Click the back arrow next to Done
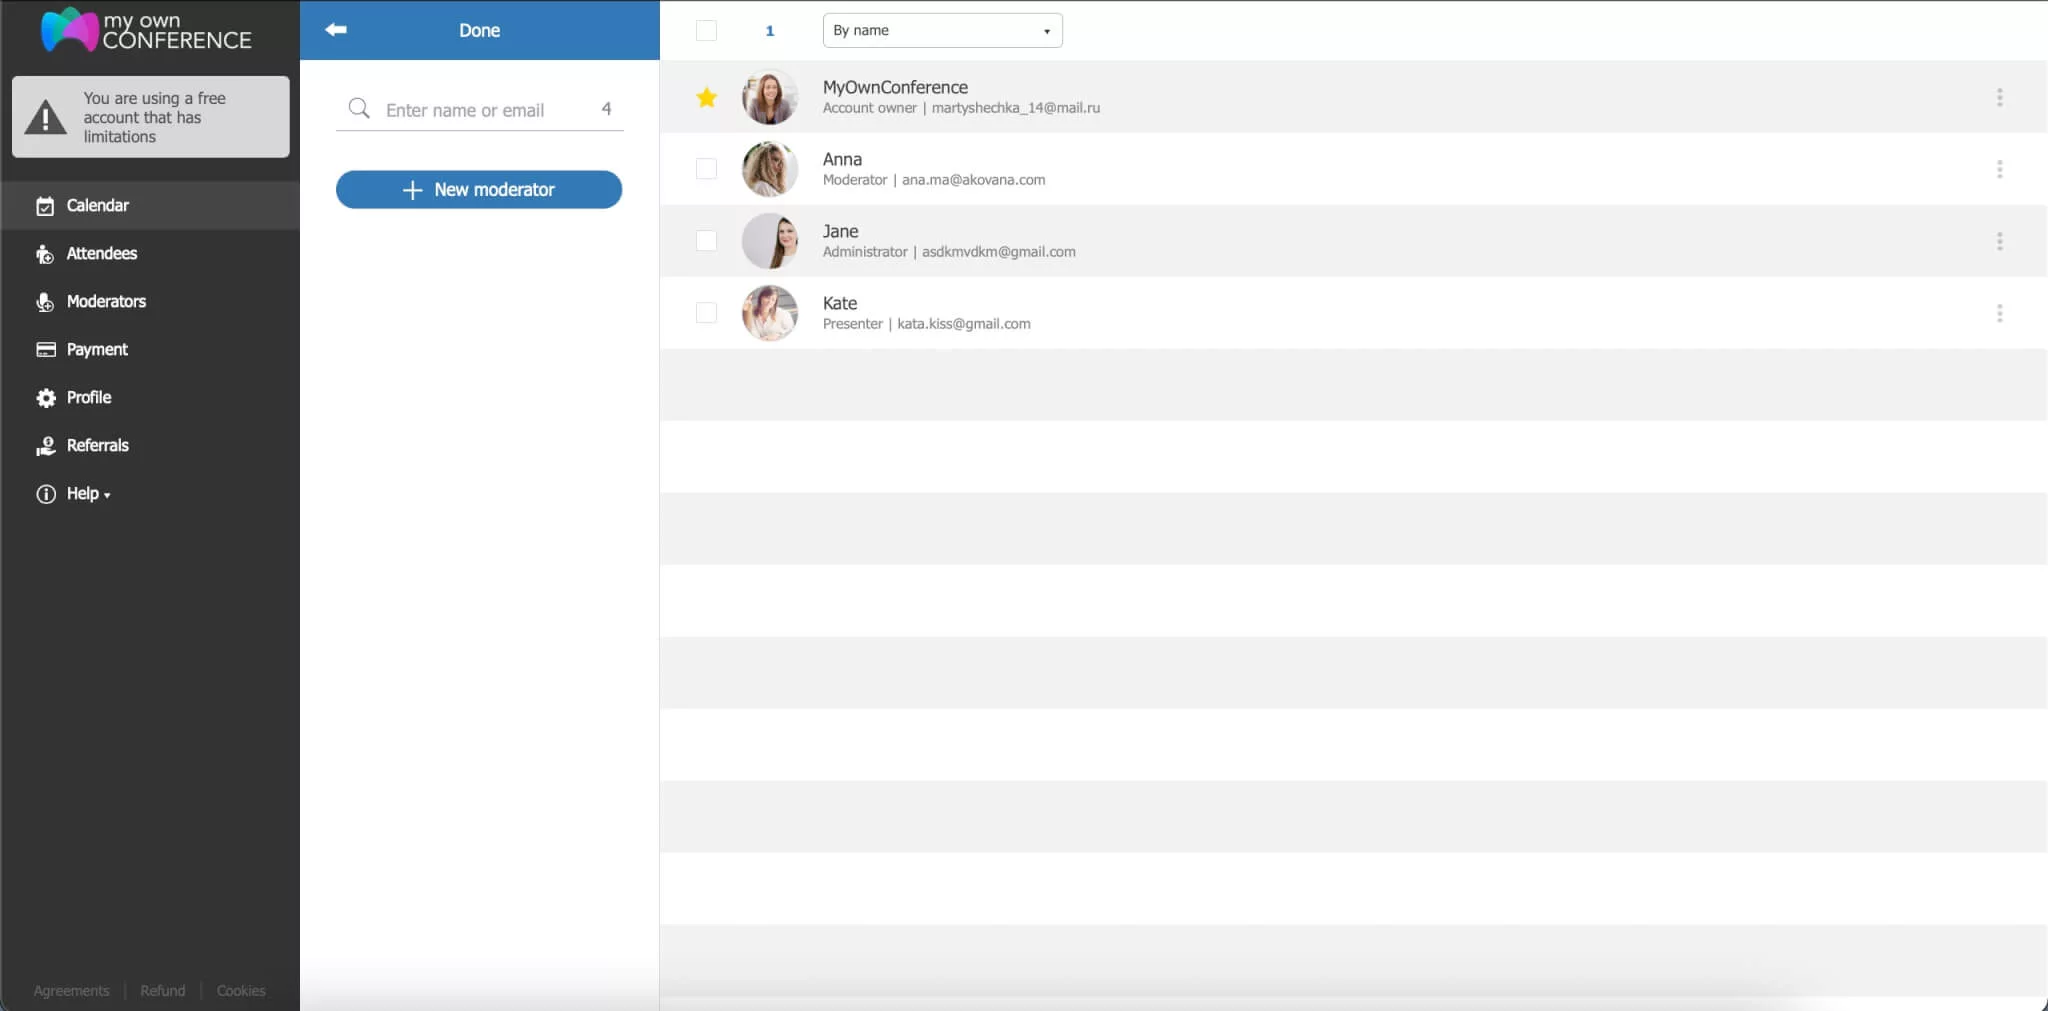 point(336,30)
